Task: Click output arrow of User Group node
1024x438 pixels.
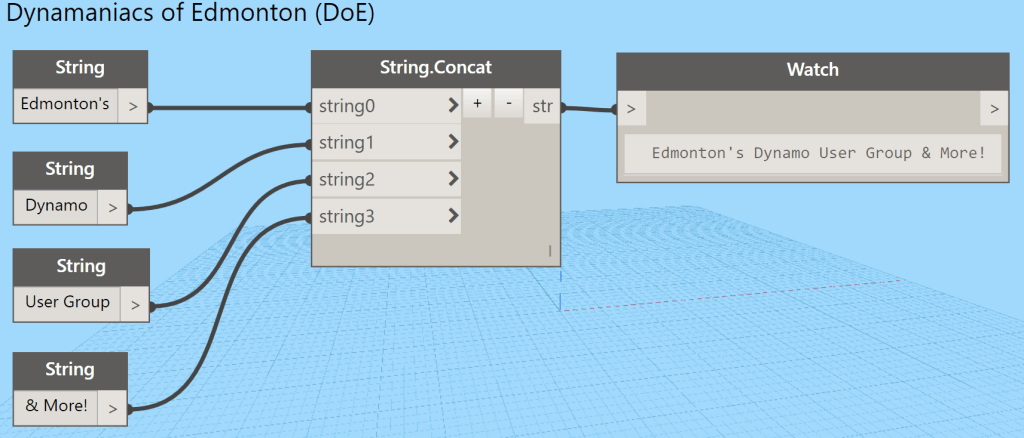Action: click(134, 304)
